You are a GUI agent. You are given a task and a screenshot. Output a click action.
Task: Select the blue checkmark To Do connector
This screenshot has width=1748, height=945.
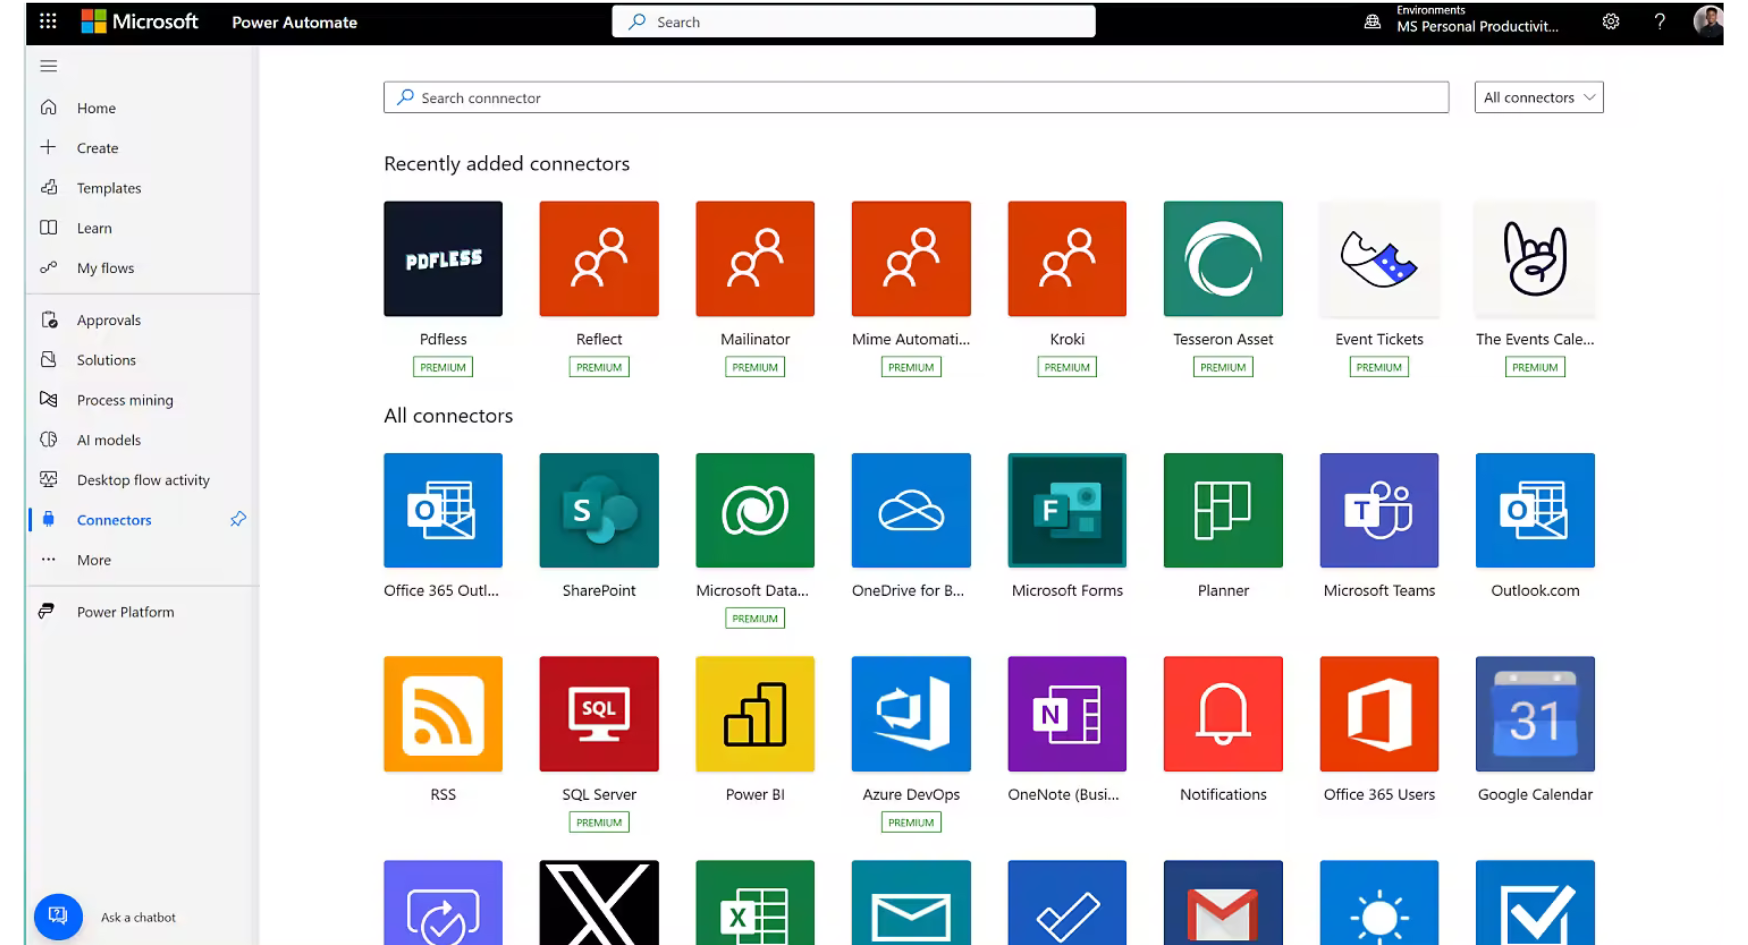[1067, 902]
